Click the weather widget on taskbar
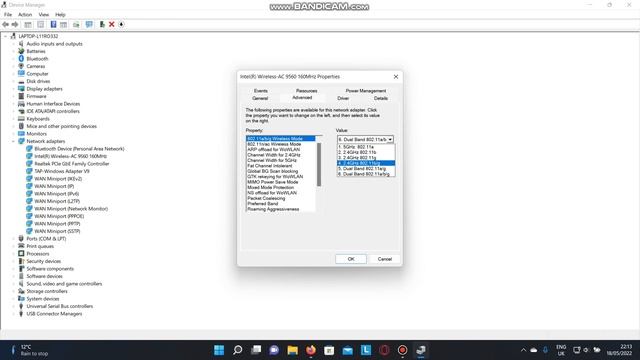The width and height of the screenshot is (640, 360). point(29,350)
